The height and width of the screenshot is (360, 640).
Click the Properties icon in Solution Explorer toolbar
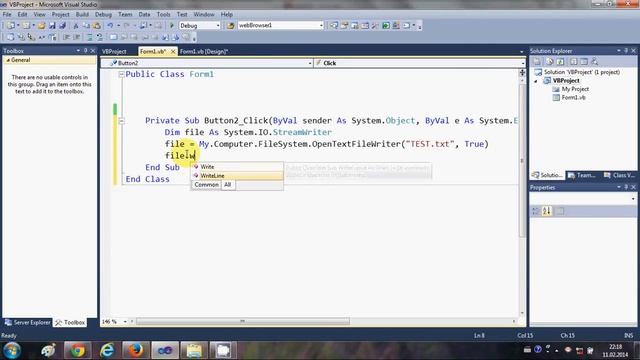(x=537, y=62)
